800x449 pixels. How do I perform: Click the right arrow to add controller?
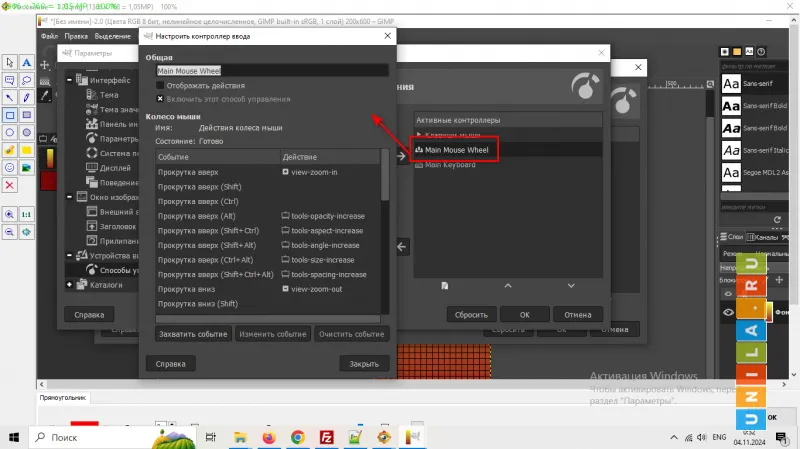[403, 155]
